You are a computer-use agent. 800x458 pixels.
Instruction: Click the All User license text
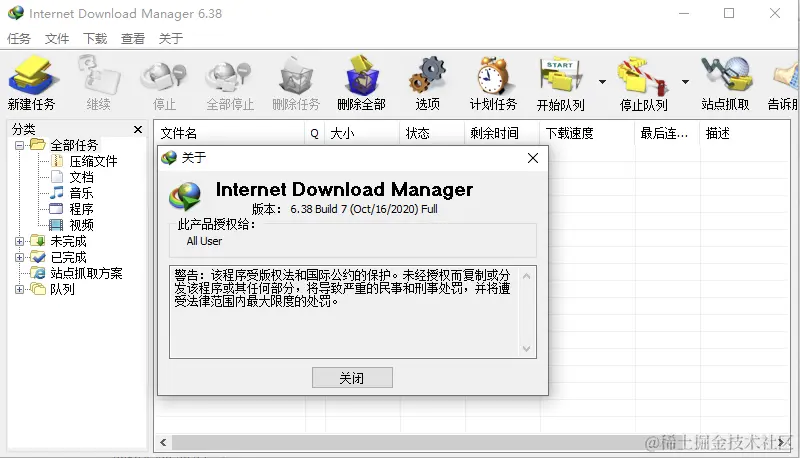tap(204, 241)
